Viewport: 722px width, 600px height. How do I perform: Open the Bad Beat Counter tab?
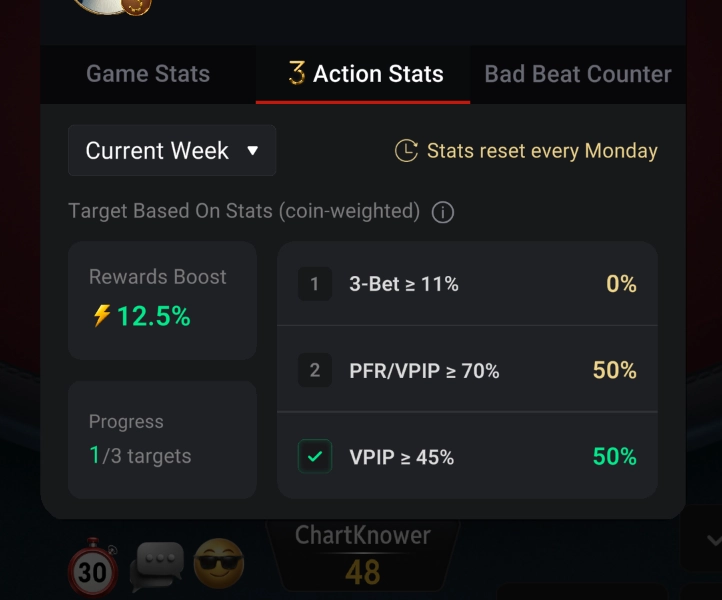click(578, 74)
